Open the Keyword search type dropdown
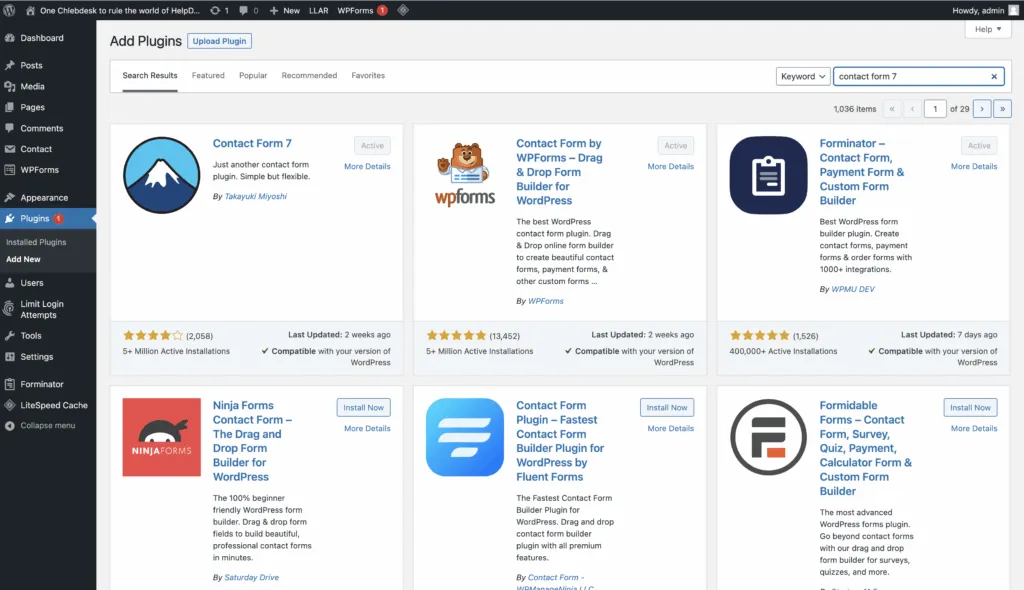 pos(803,76)
